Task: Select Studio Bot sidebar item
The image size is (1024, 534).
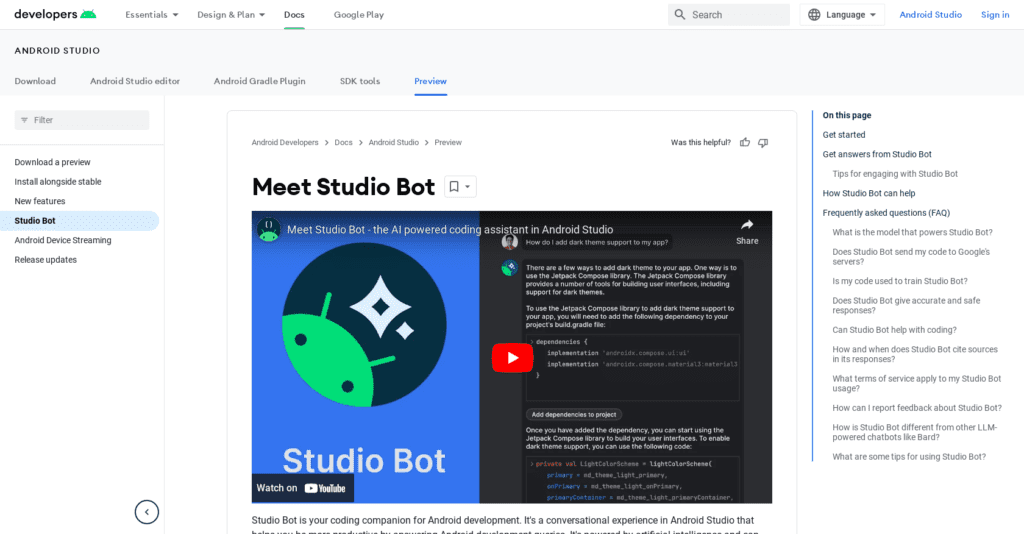Action: click(x=79, y=221)
